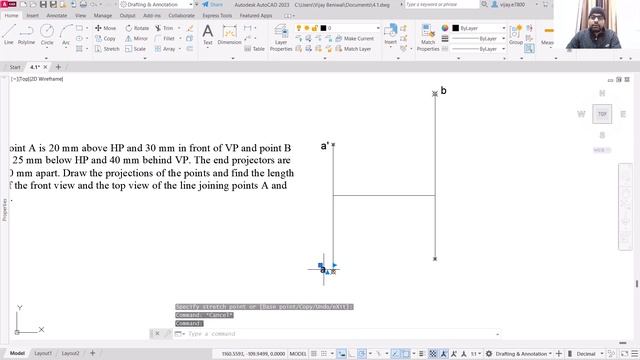
Task: Open the workspace dropdown in title bar
Action: point(191,4)
